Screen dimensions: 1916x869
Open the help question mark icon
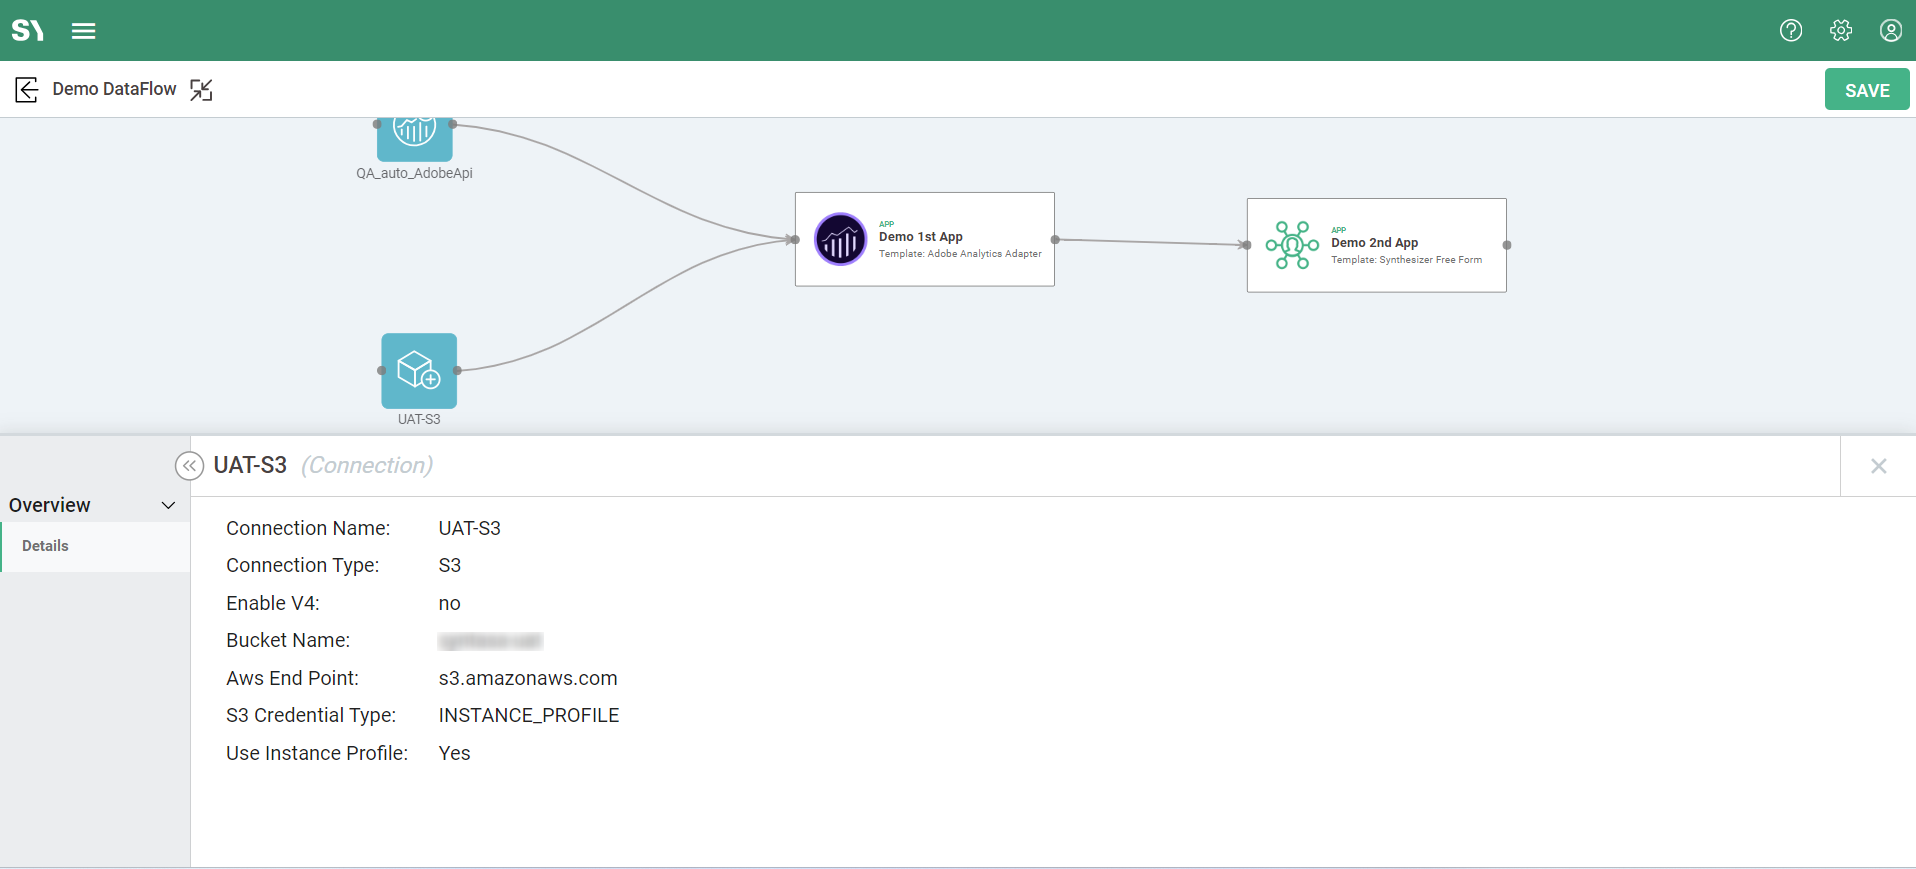(1791, 31)
